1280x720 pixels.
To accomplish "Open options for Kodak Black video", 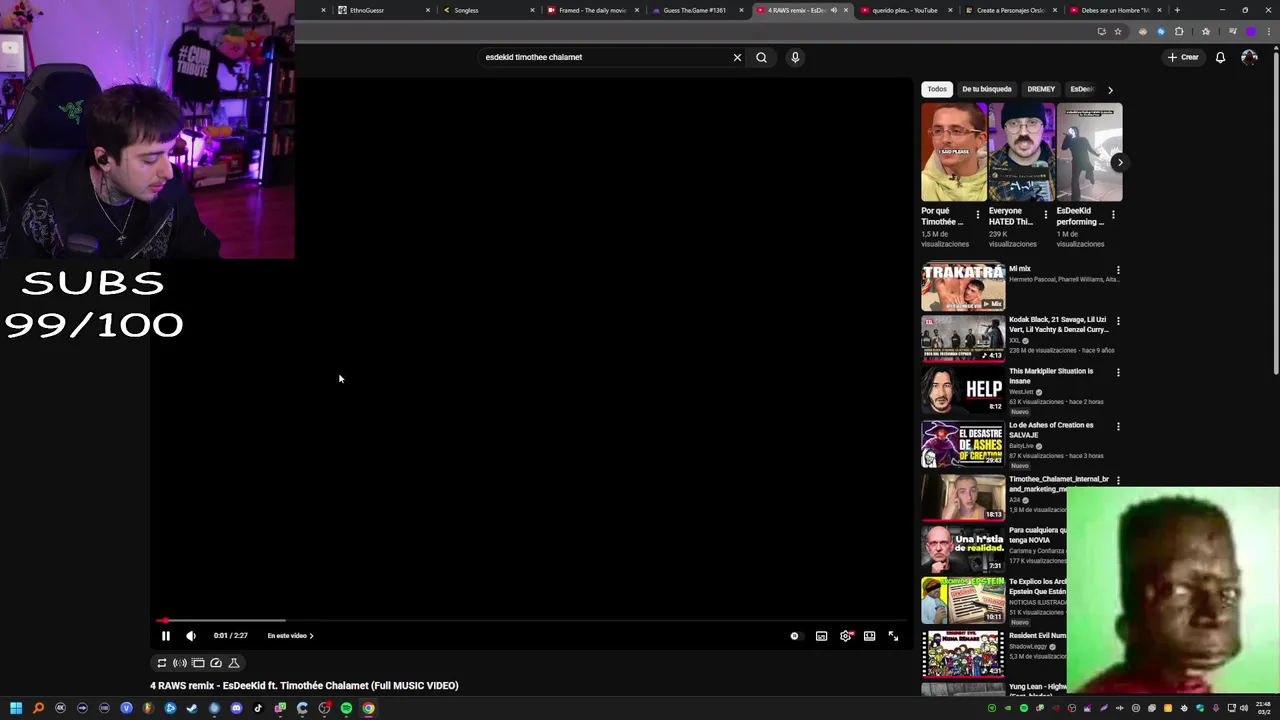I will (1118, 321).
